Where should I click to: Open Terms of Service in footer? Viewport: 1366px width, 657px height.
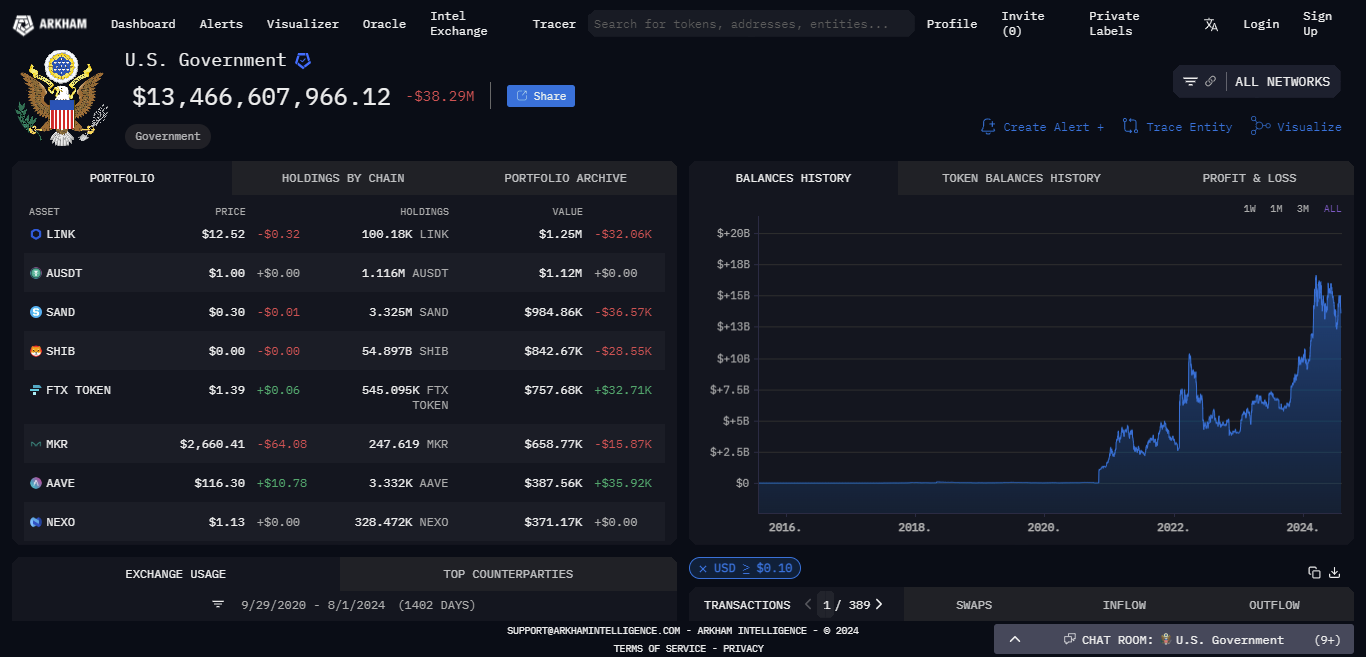(x=658, y=649)
